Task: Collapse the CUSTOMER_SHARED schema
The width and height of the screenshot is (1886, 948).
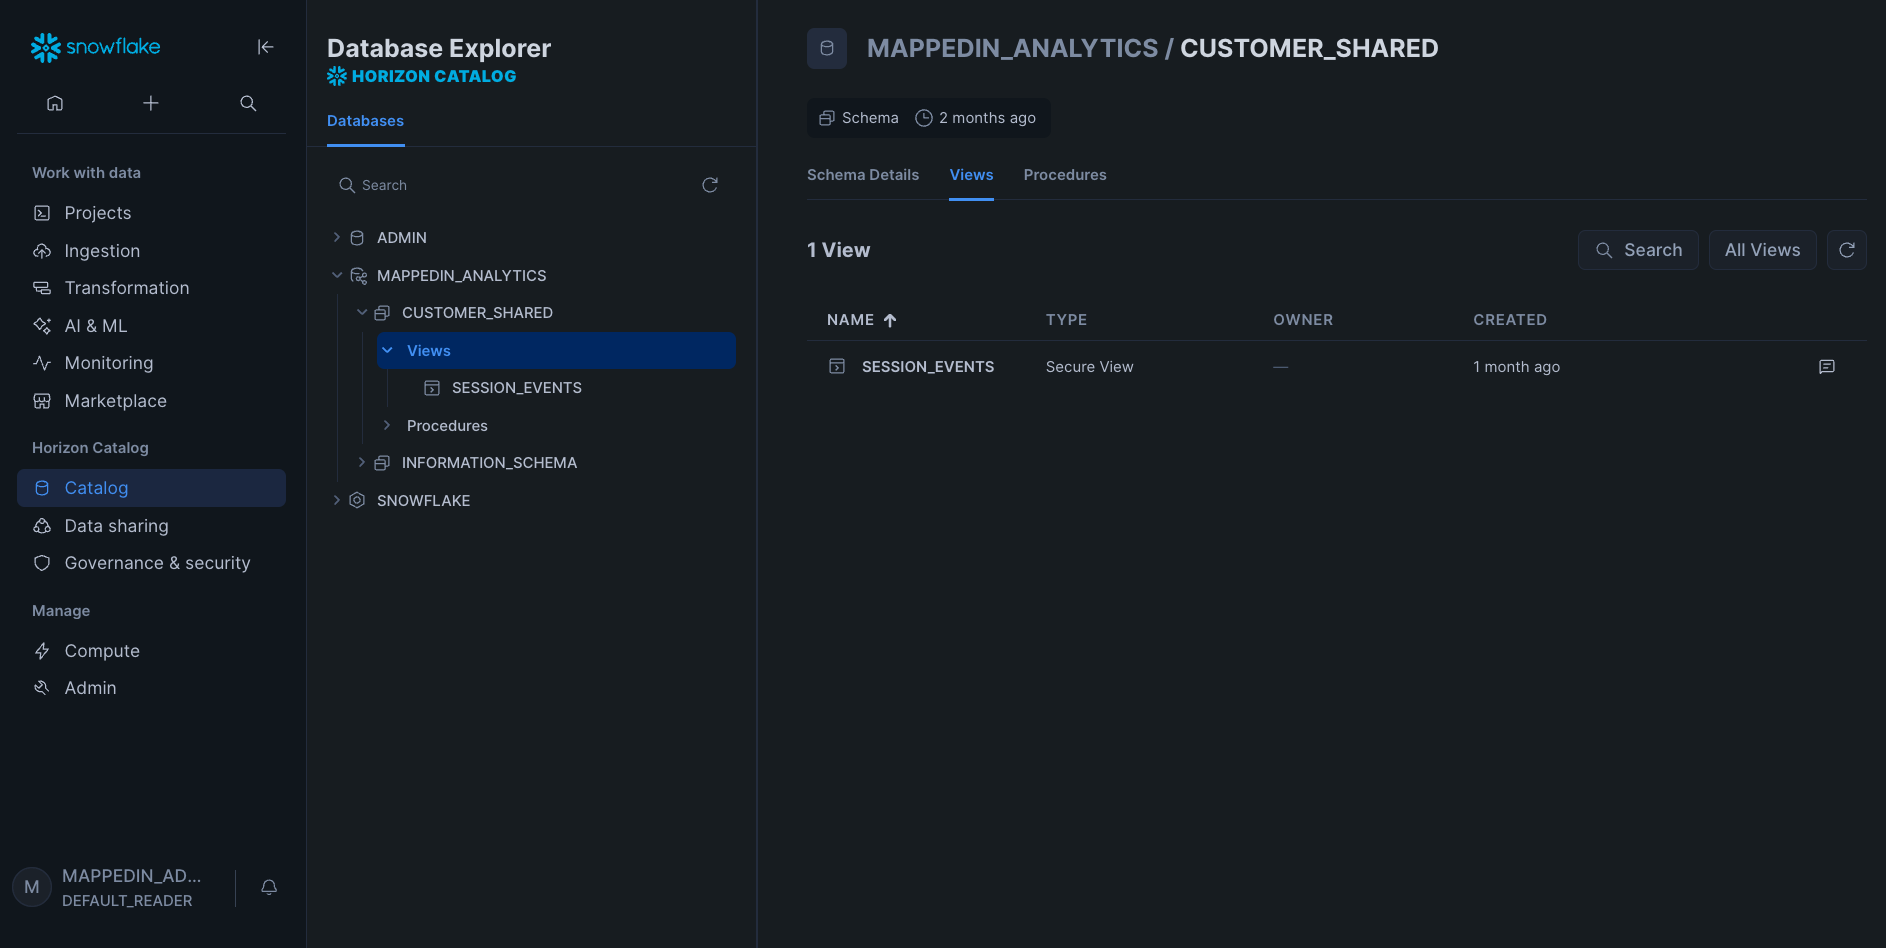Action: point(362,313)
